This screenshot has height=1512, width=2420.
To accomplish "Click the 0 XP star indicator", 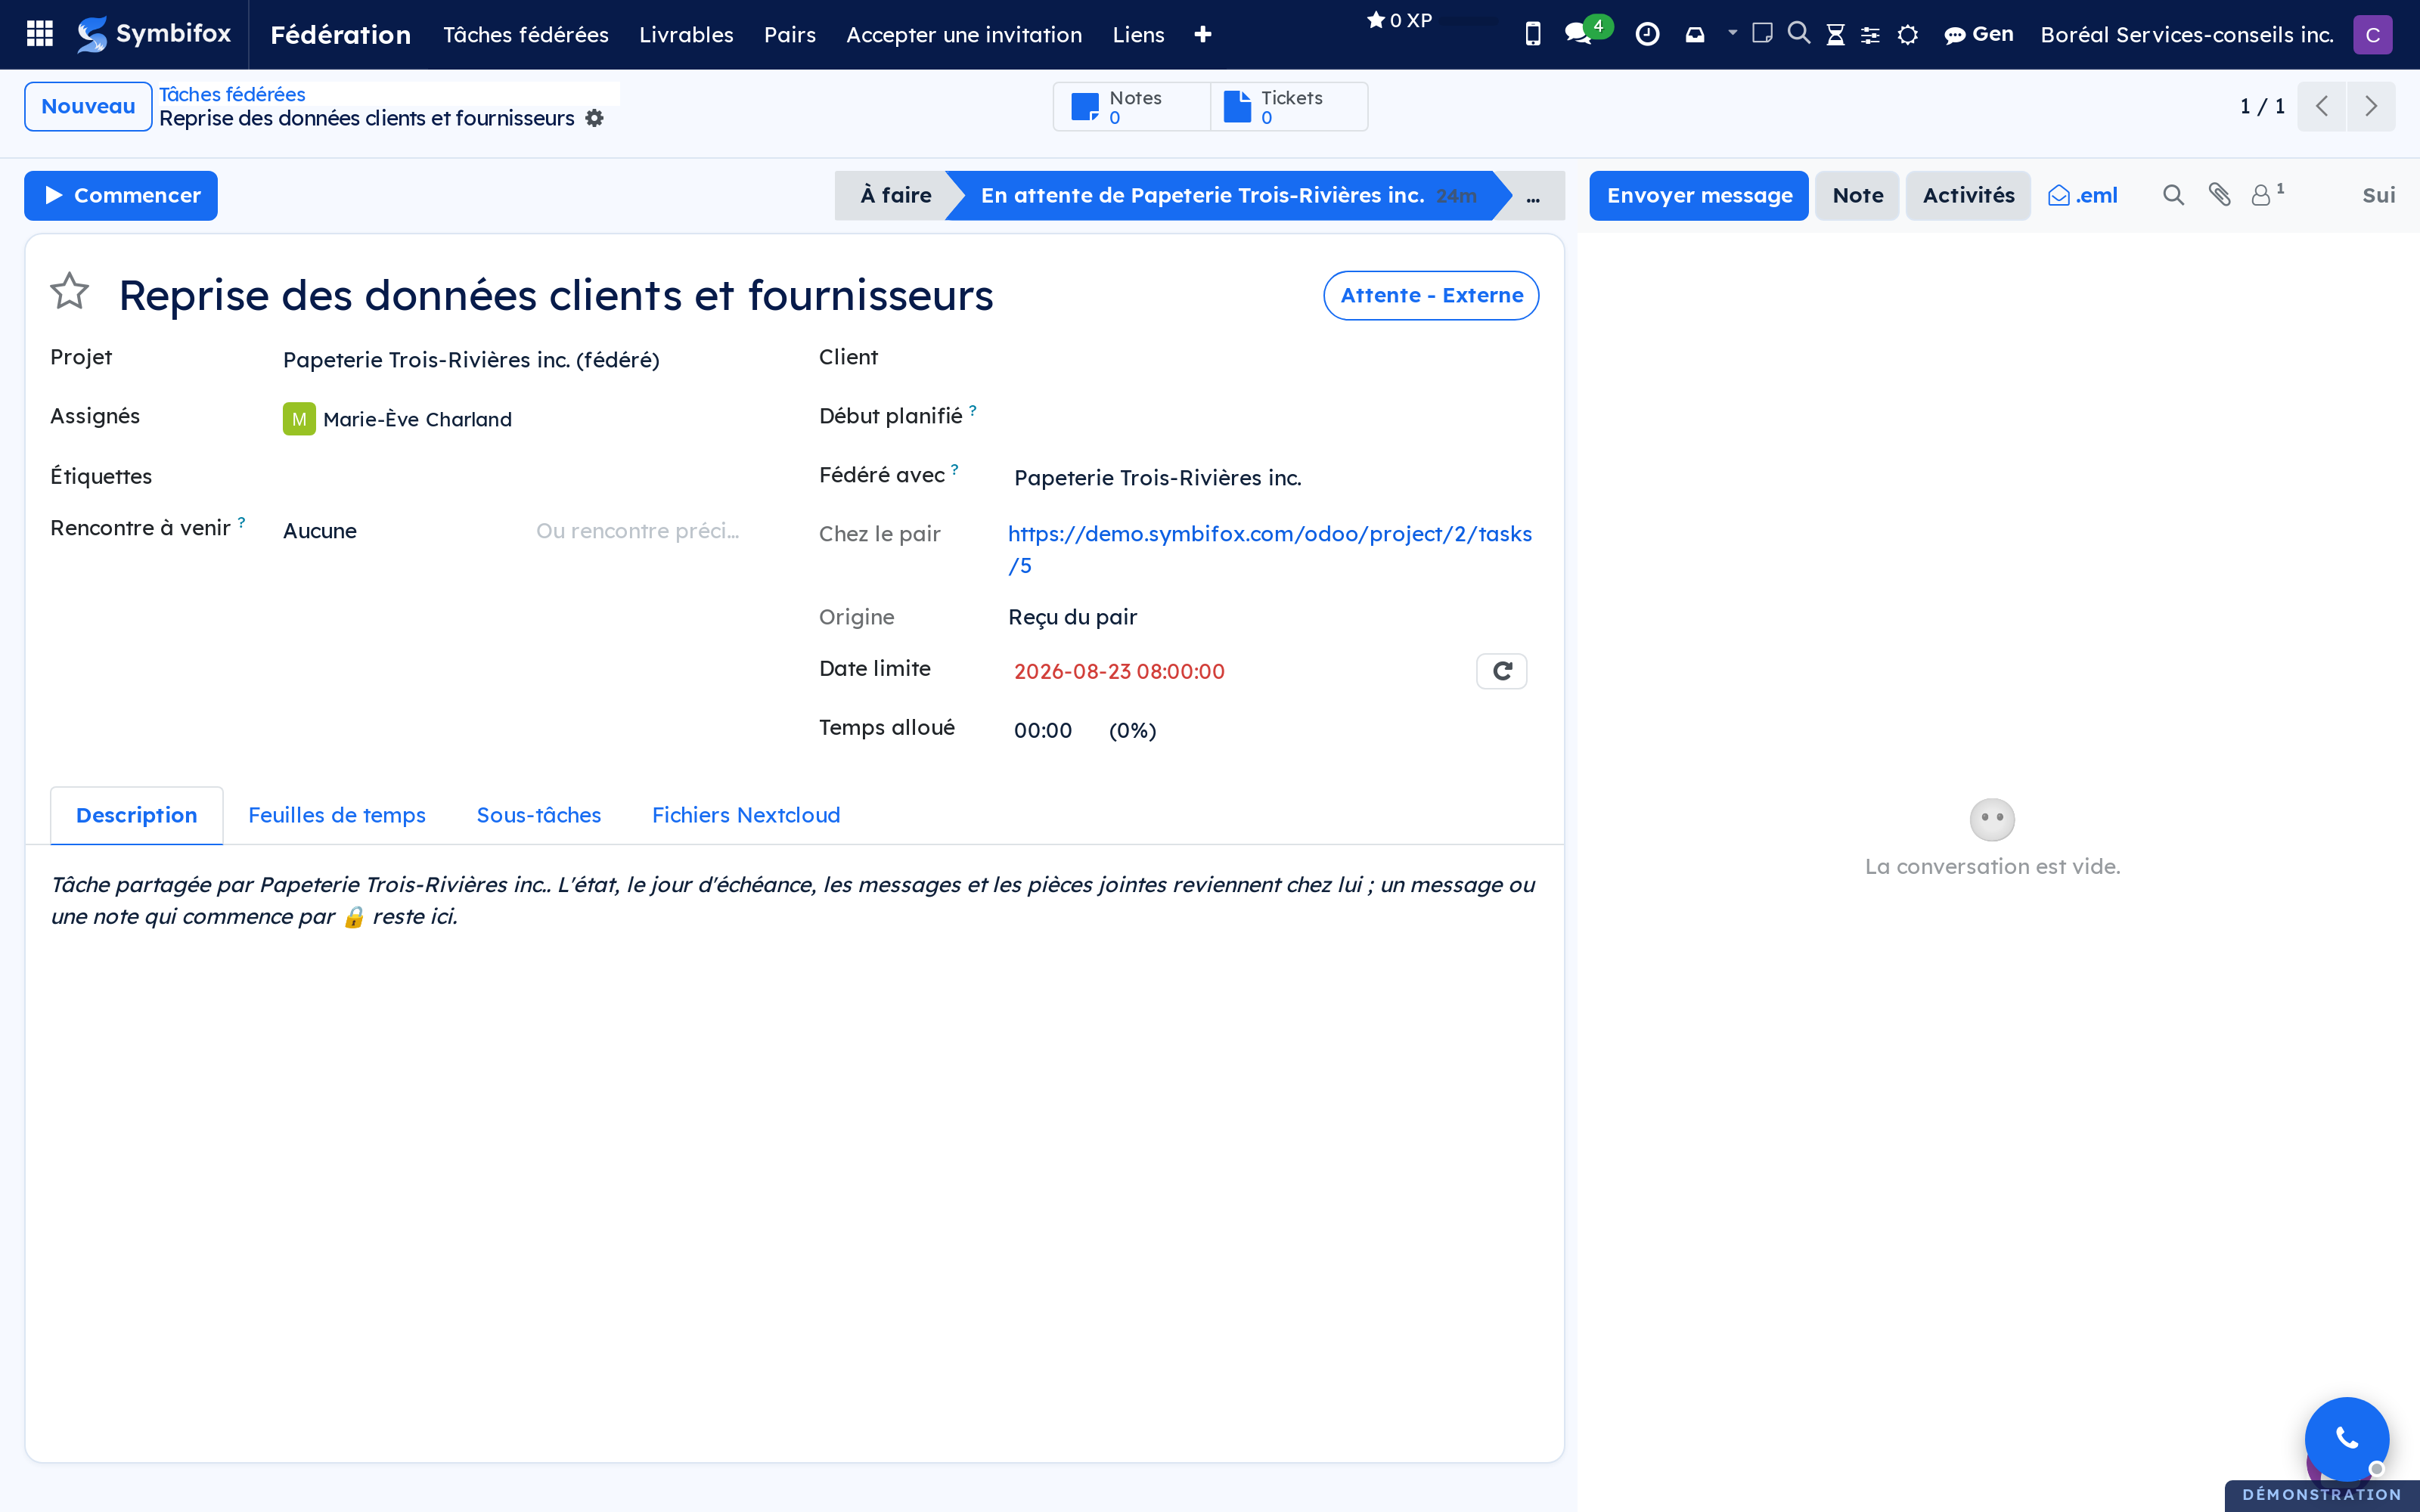I will pyautogui.click(x=1400, y=20).
